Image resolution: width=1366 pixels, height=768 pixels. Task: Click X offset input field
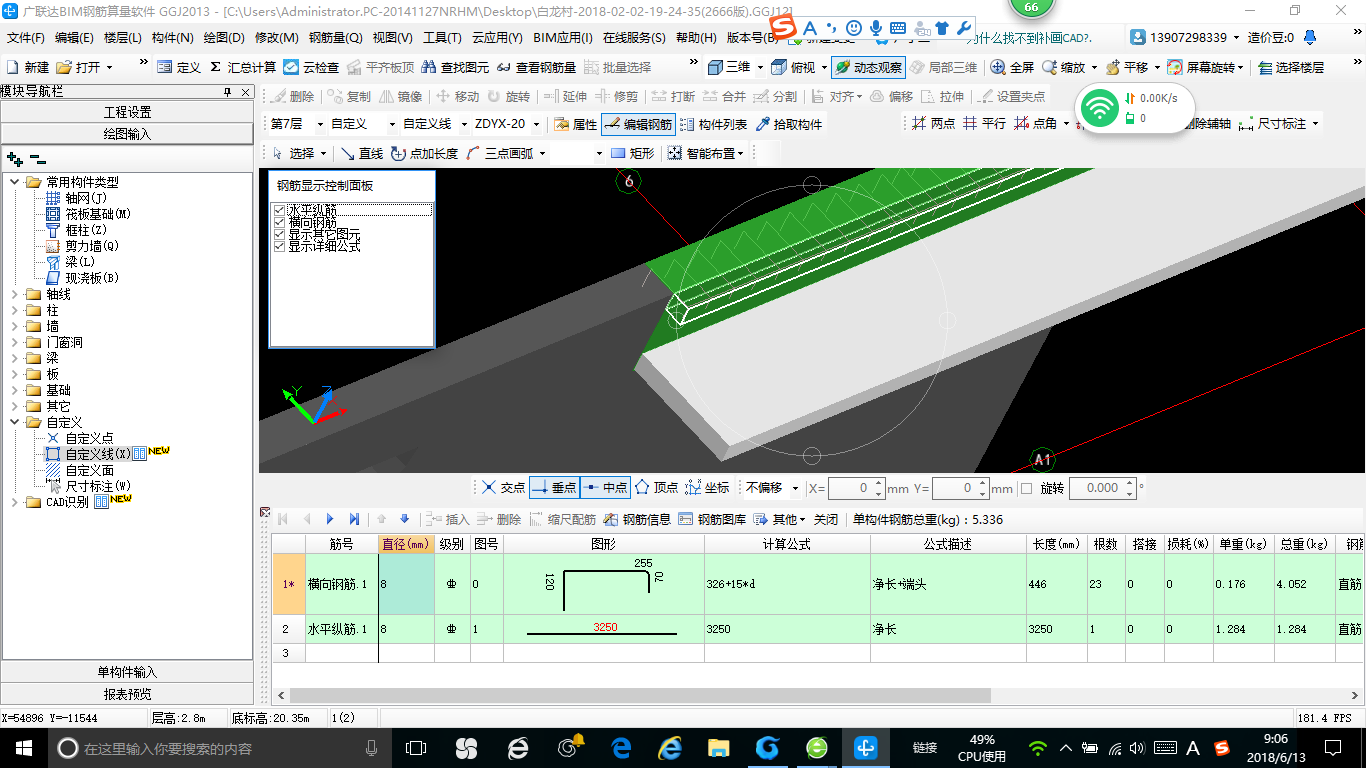[851, 488]
